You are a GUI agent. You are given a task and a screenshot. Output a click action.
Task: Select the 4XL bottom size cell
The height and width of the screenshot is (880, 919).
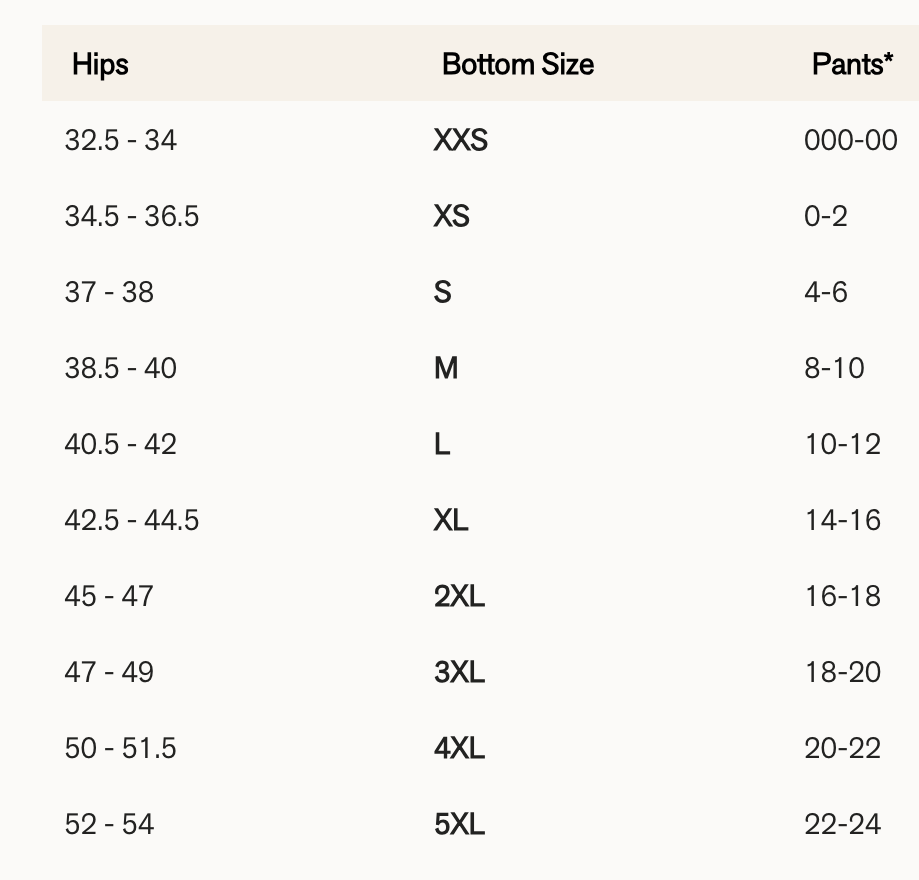pyautogui.click(x=459, y=748)
